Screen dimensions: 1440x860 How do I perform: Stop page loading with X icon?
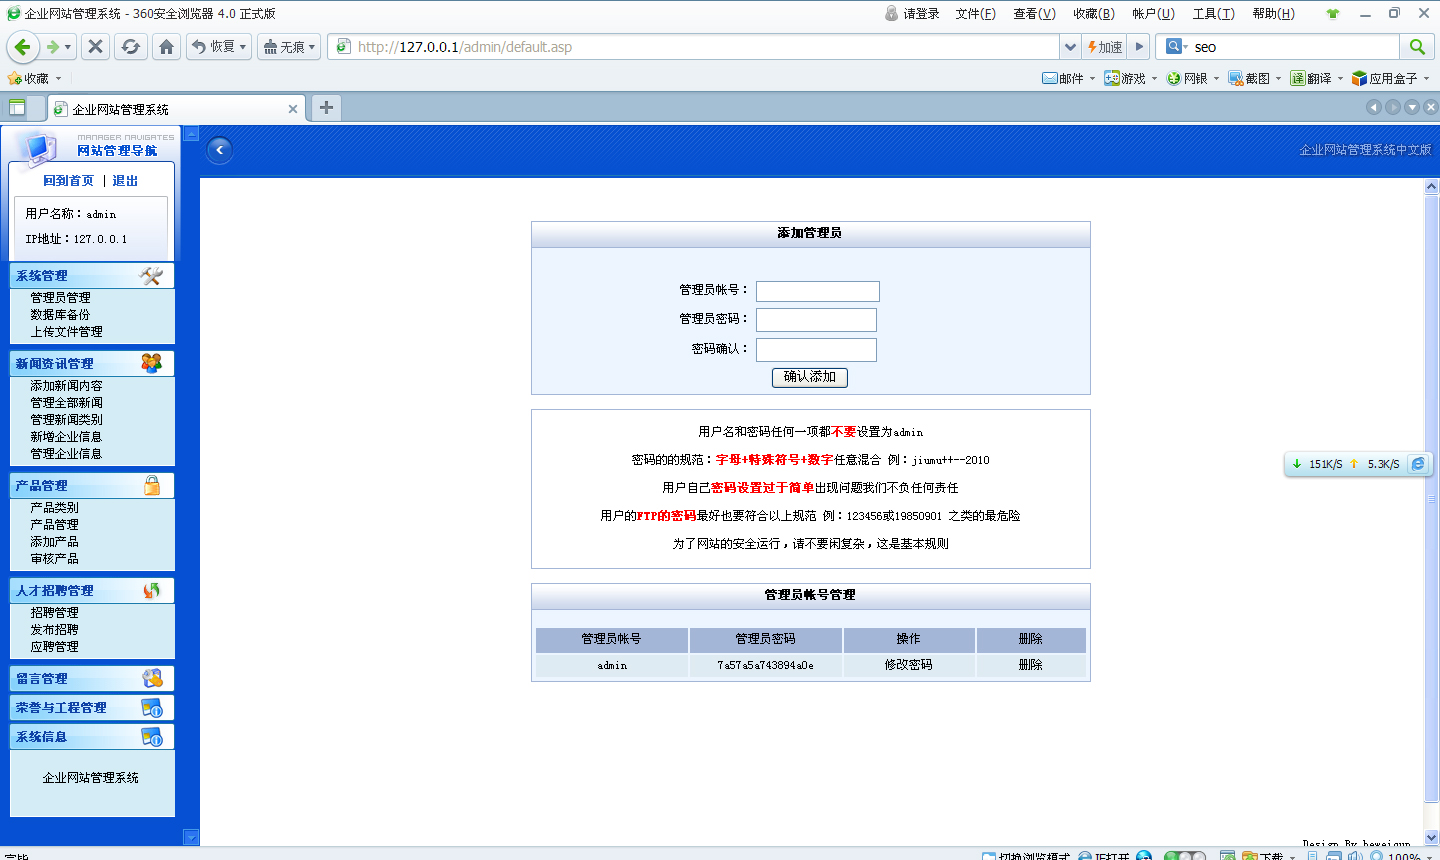[x=95, y=47]
